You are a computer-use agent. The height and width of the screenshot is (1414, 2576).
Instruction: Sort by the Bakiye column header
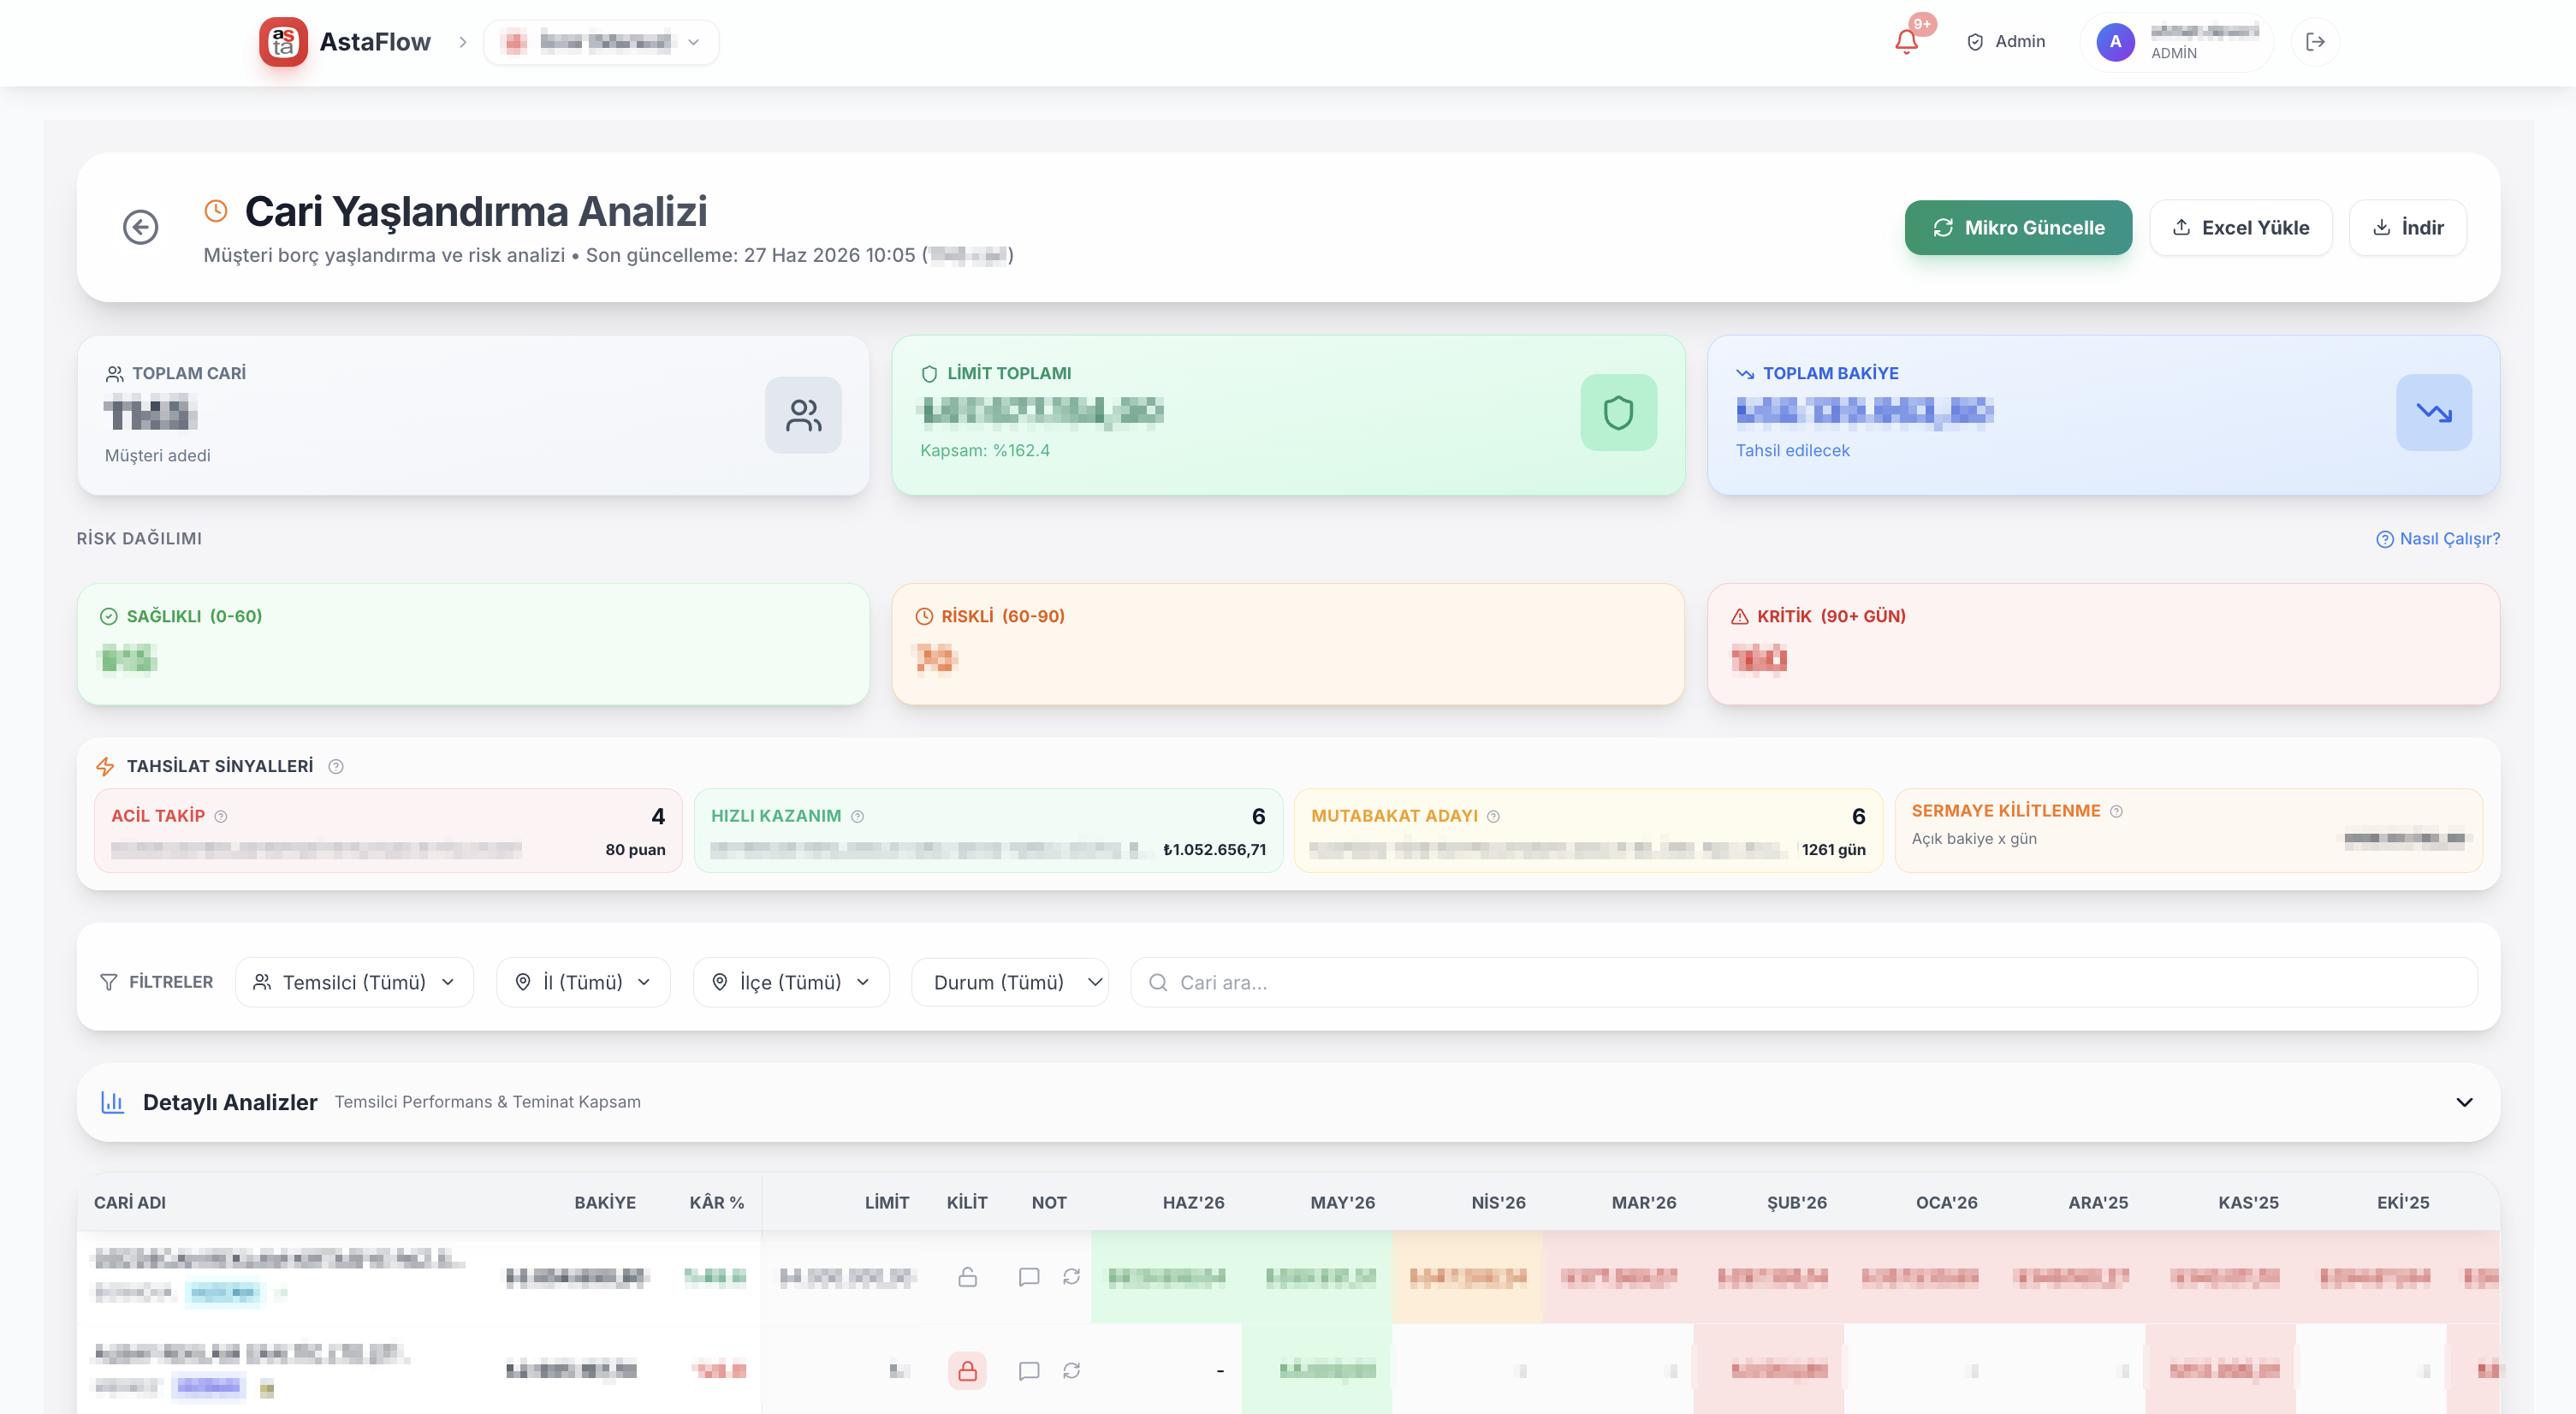(x=604, y=1202)
